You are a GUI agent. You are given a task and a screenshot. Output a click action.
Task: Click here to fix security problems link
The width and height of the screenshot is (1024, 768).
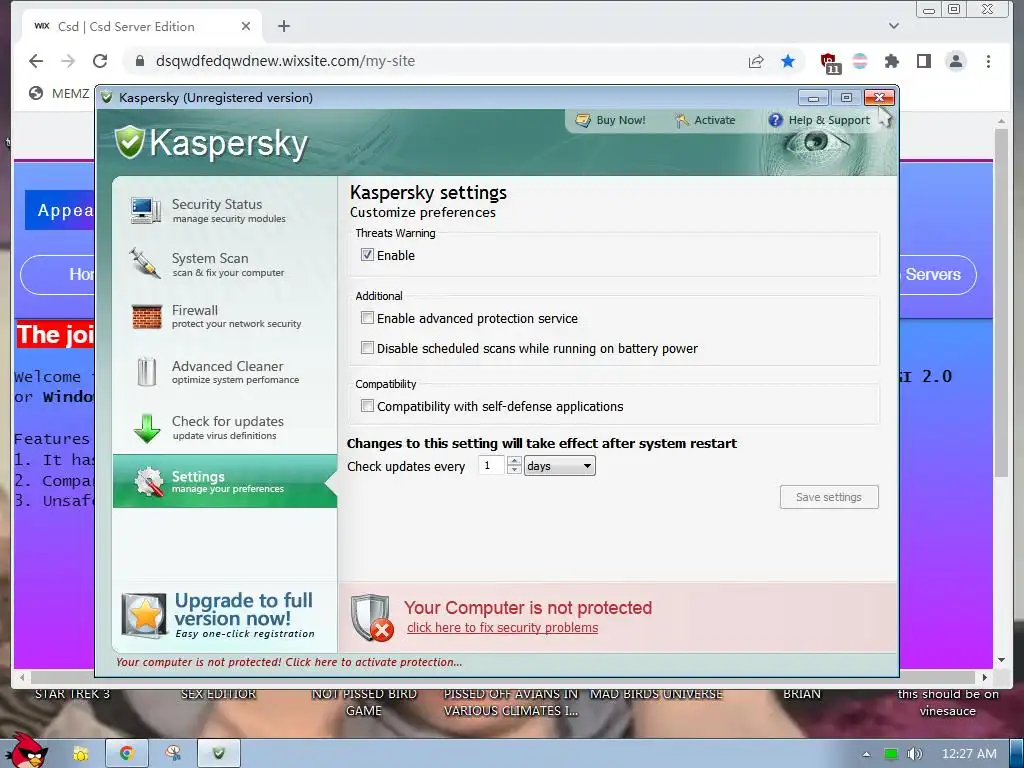coord(502,628)
